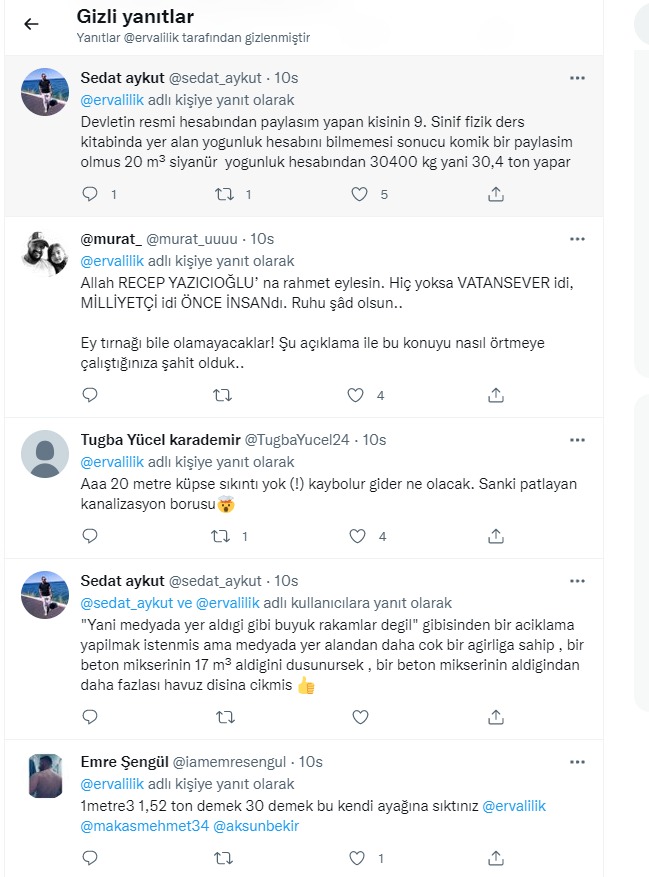The height and width of the screenshot is (877, 649).
Task: Retweet Sedat aykut's density calculation tweet
Action: coord(223,195)
